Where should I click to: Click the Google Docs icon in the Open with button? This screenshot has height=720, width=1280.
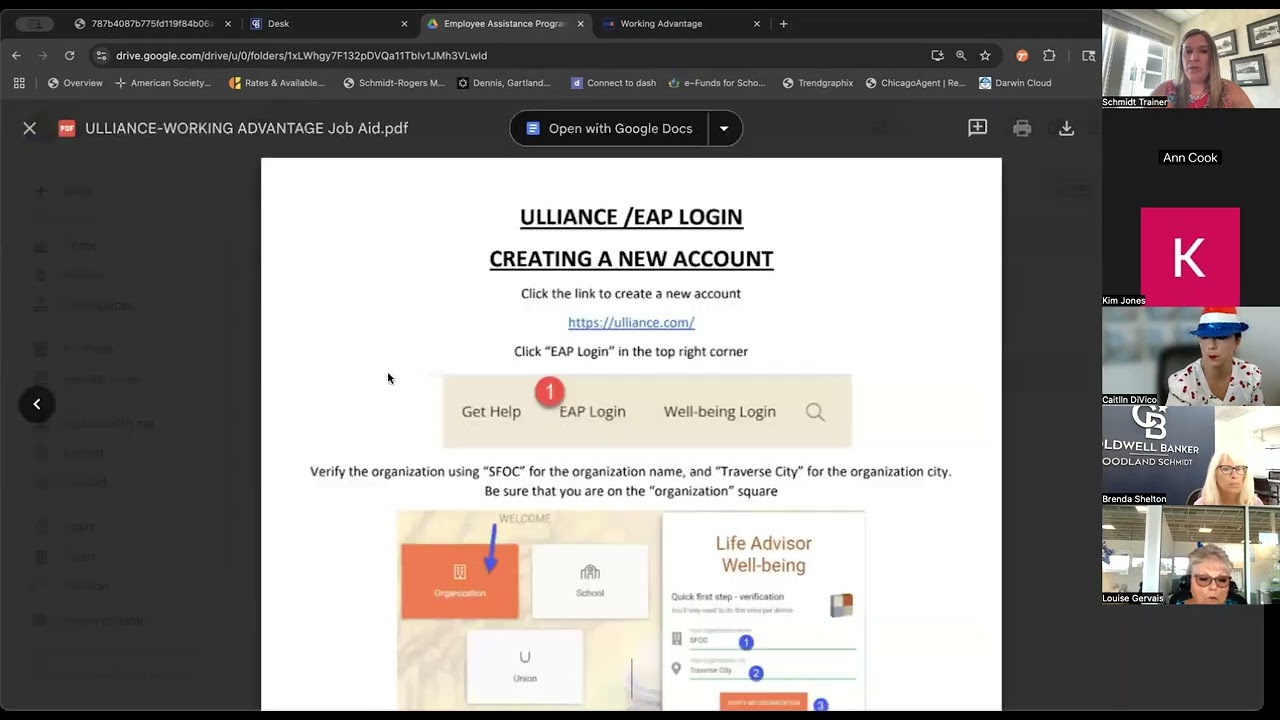click(x=533, y=128)
